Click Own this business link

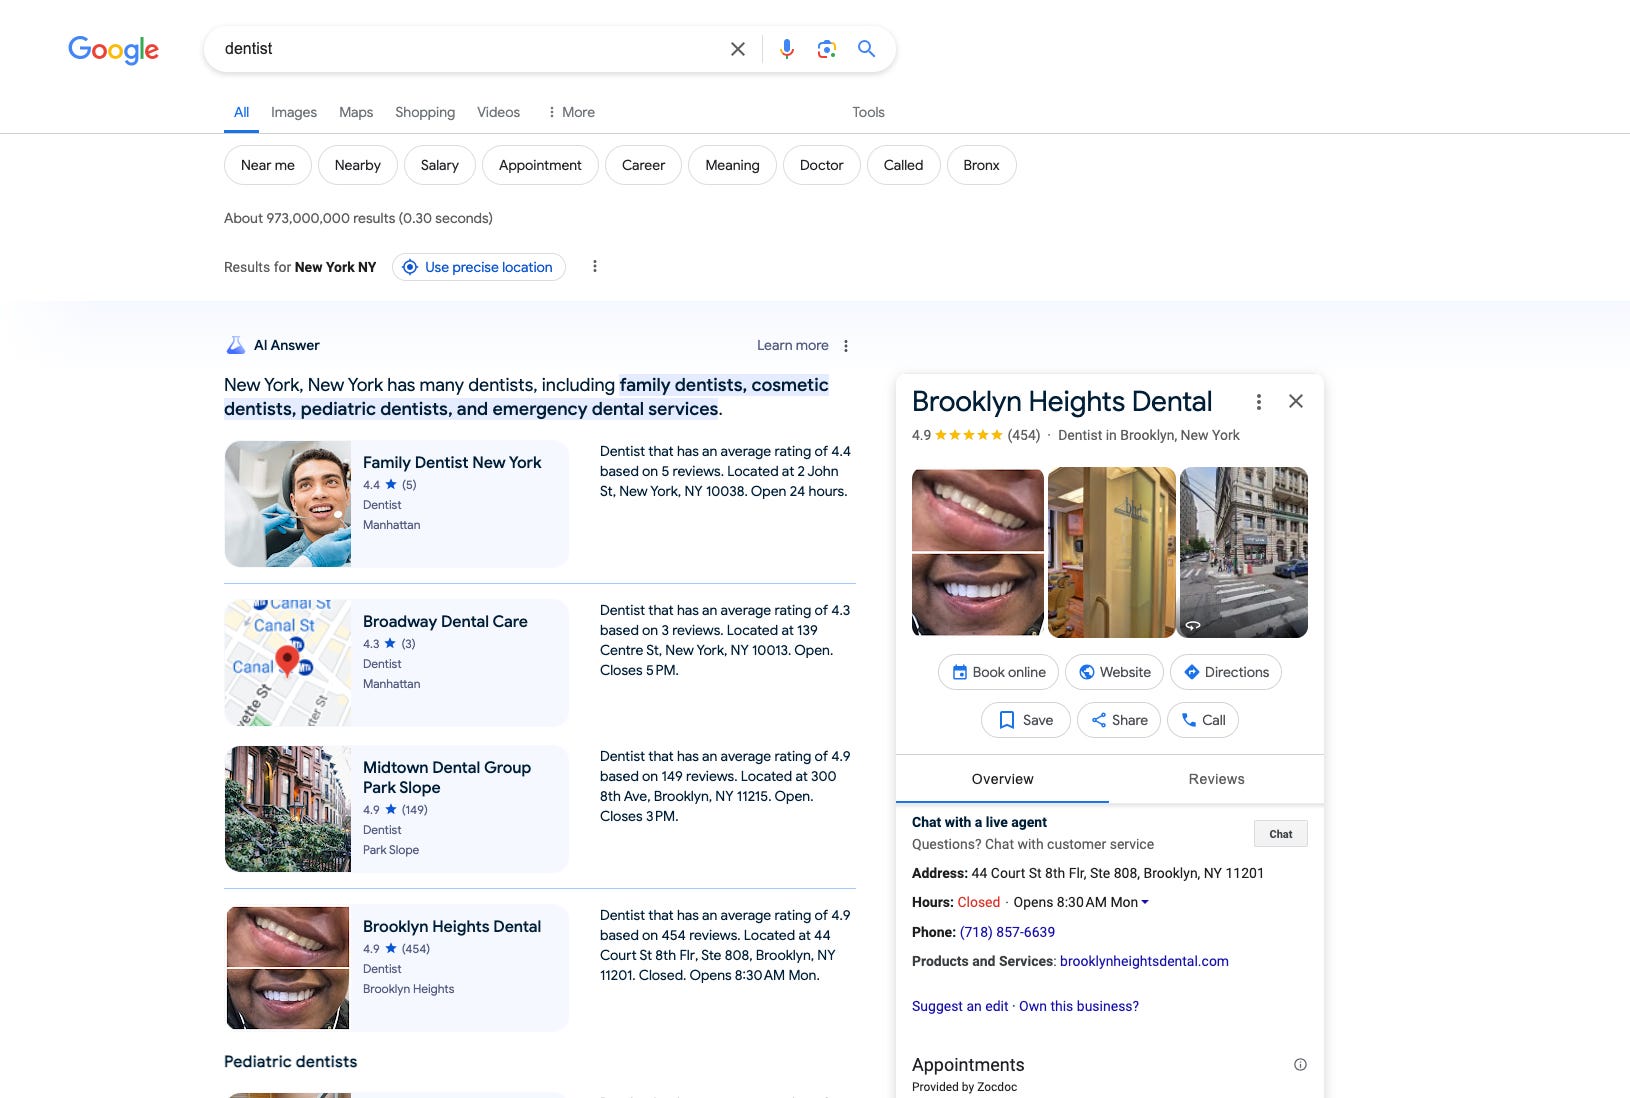point(1079,1006)
